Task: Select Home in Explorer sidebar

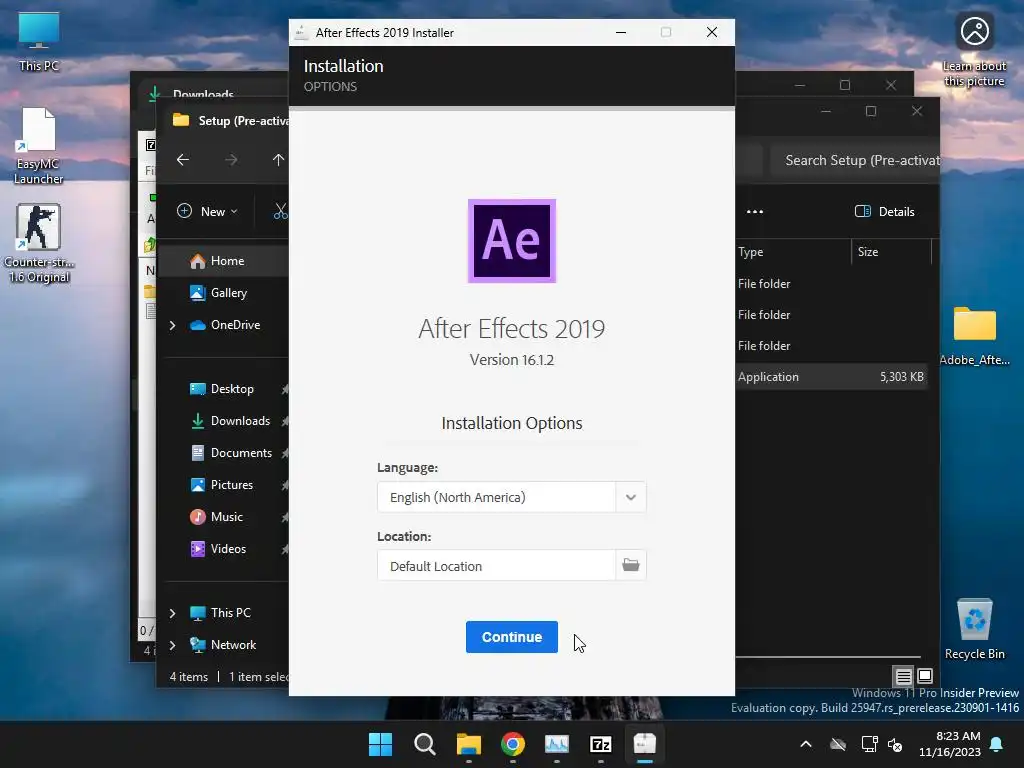Action: (x=225, y=261)
